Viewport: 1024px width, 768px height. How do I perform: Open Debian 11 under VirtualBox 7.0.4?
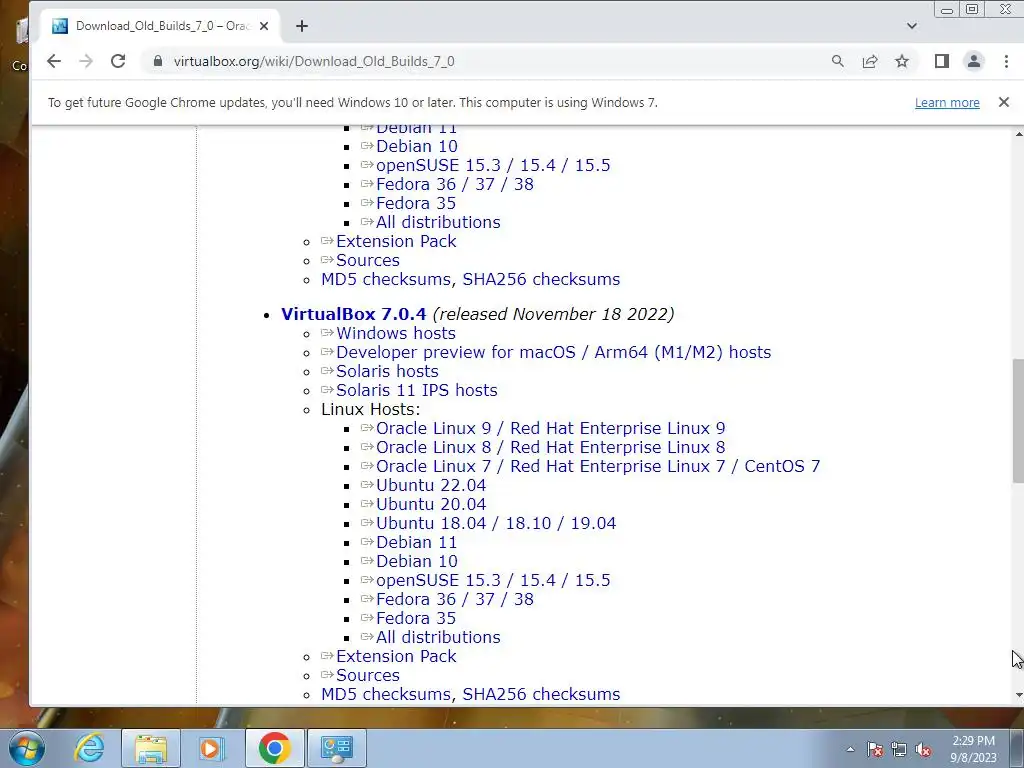417,542
